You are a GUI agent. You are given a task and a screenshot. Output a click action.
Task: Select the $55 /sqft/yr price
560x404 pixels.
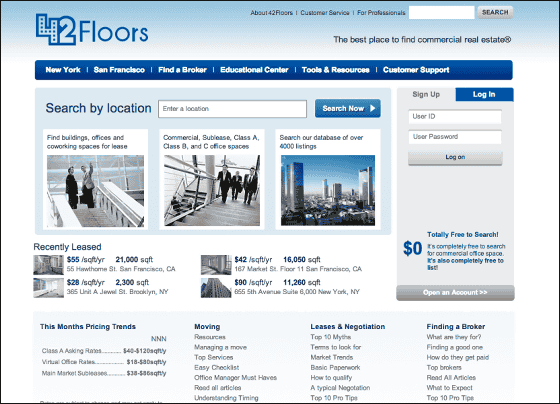point(86,260)
